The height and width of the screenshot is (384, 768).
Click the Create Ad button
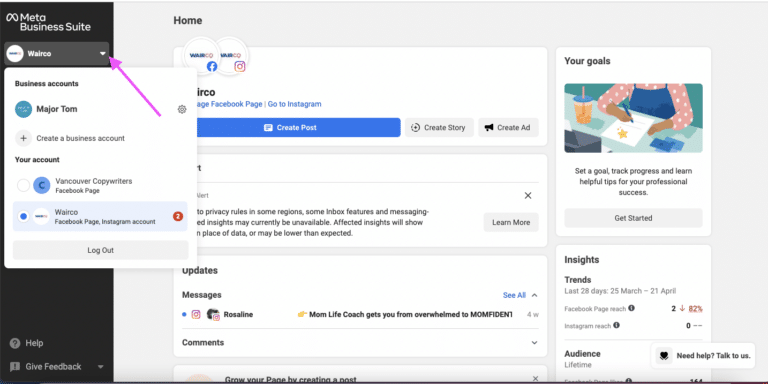[x=508, y=127]
